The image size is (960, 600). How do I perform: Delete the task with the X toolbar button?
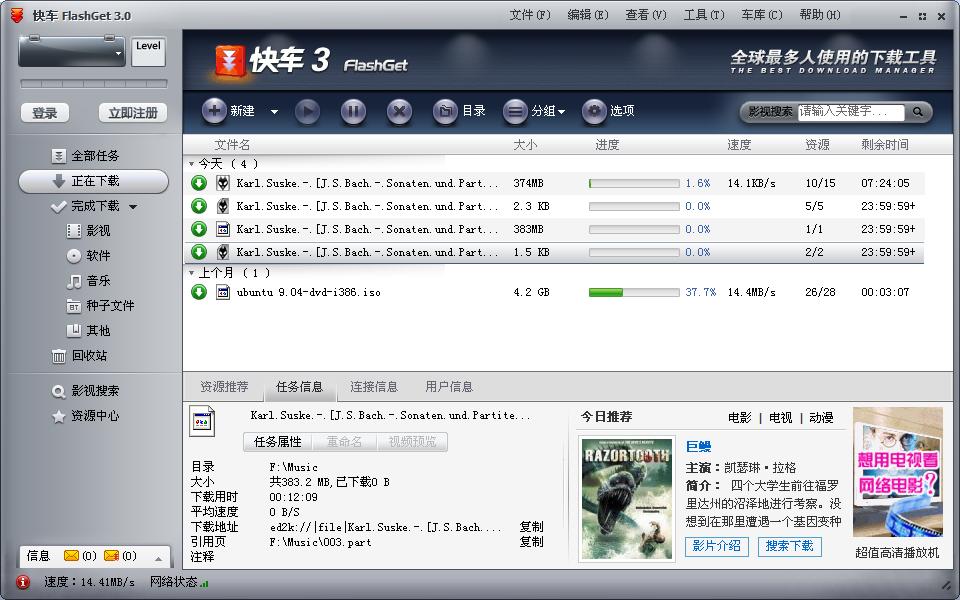[x=399, y=111]
